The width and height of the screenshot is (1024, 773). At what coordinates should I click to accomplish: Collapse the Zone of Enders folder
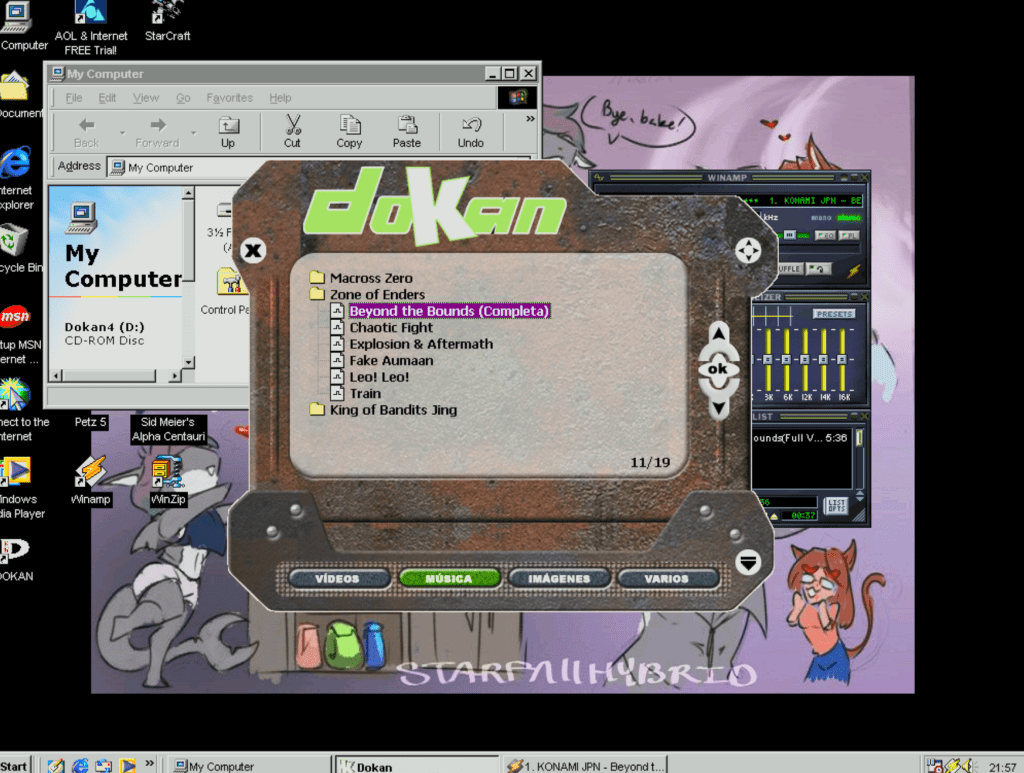tap(377, 294)
